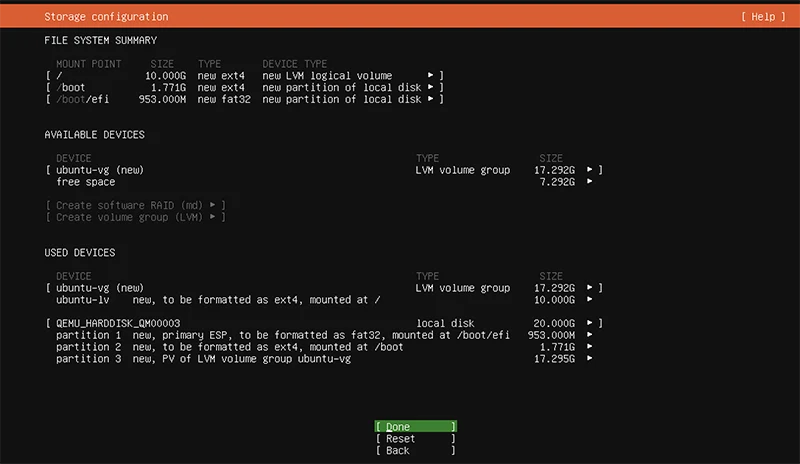
Task: Select the Back button
Action: [415, 450]
